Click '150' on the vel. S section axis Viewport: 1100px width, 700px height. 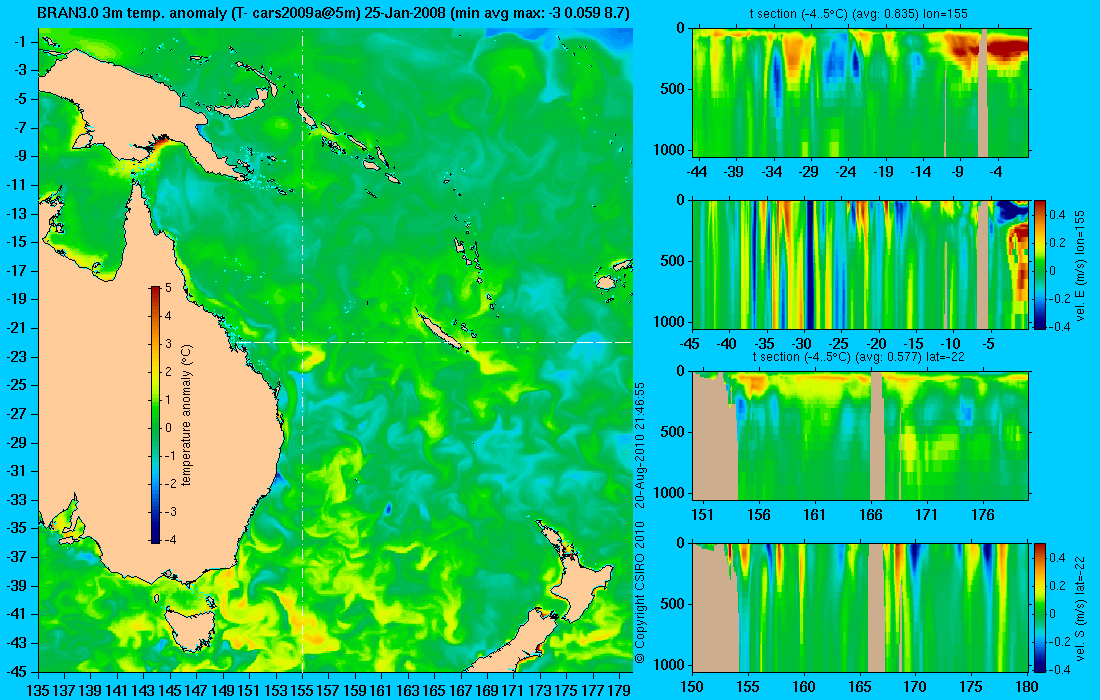point(692,687)
